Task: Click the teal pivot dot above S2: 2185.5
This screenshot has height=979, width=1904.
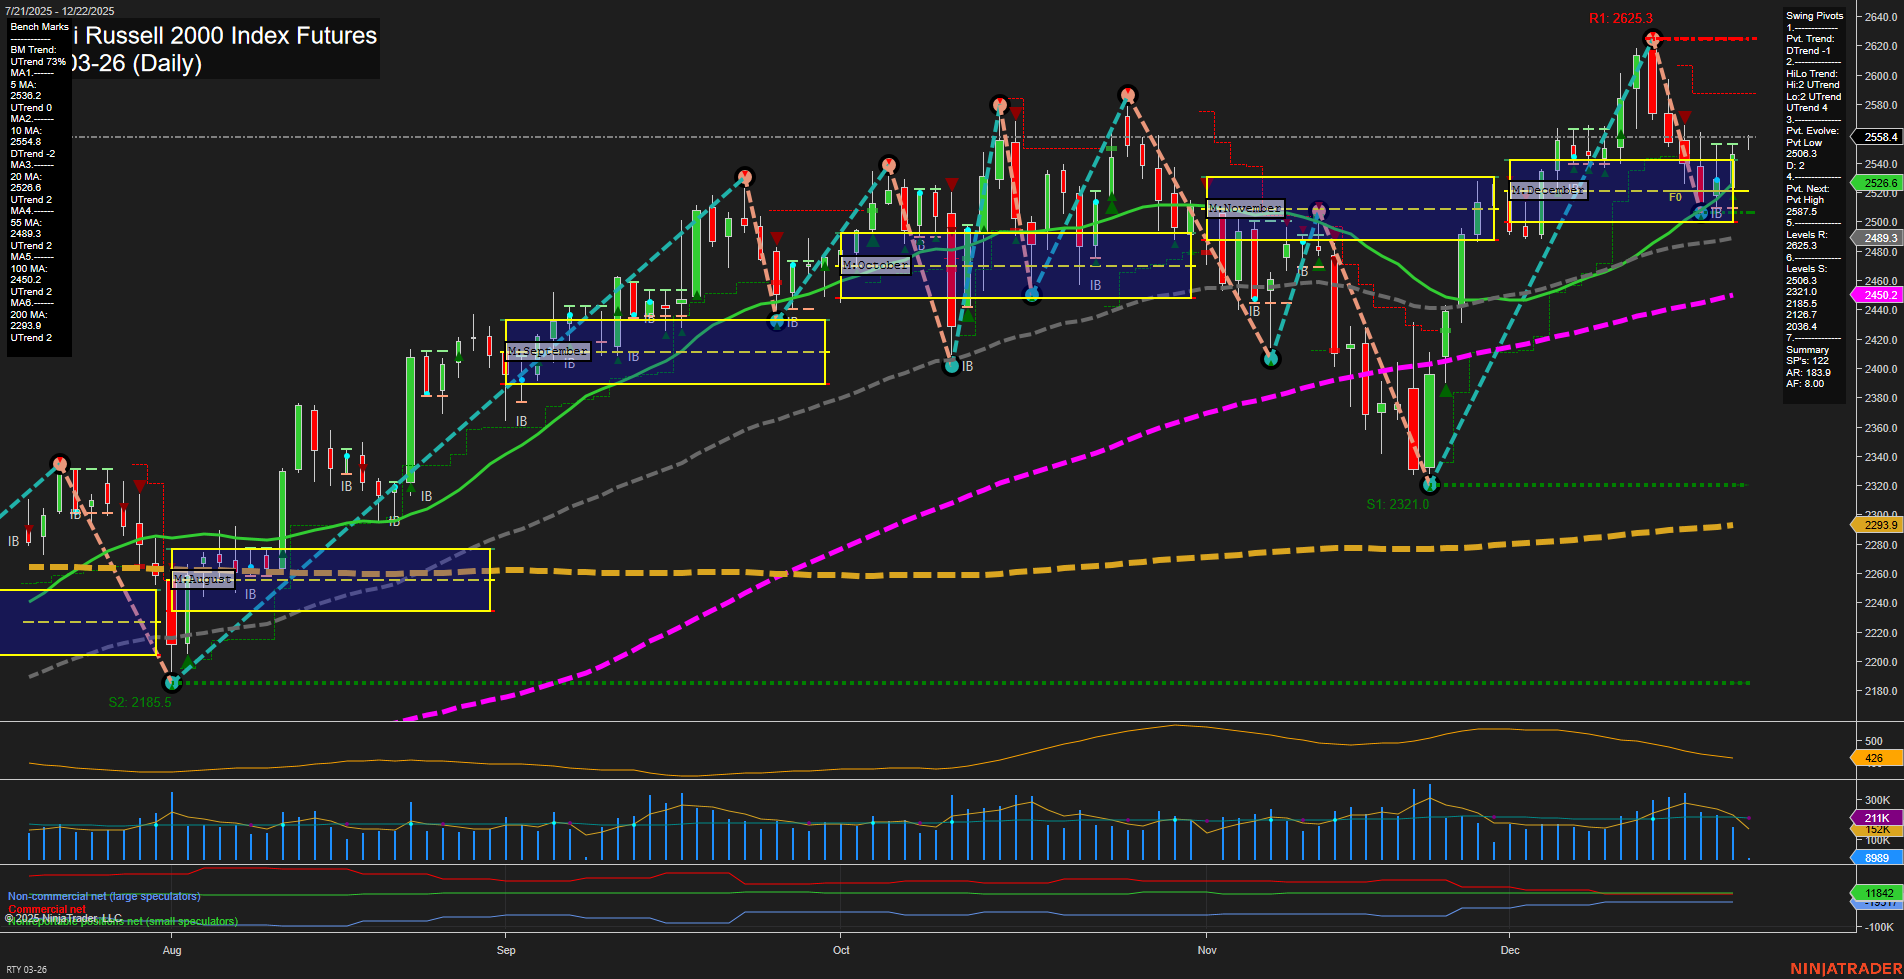Action: 171,683
